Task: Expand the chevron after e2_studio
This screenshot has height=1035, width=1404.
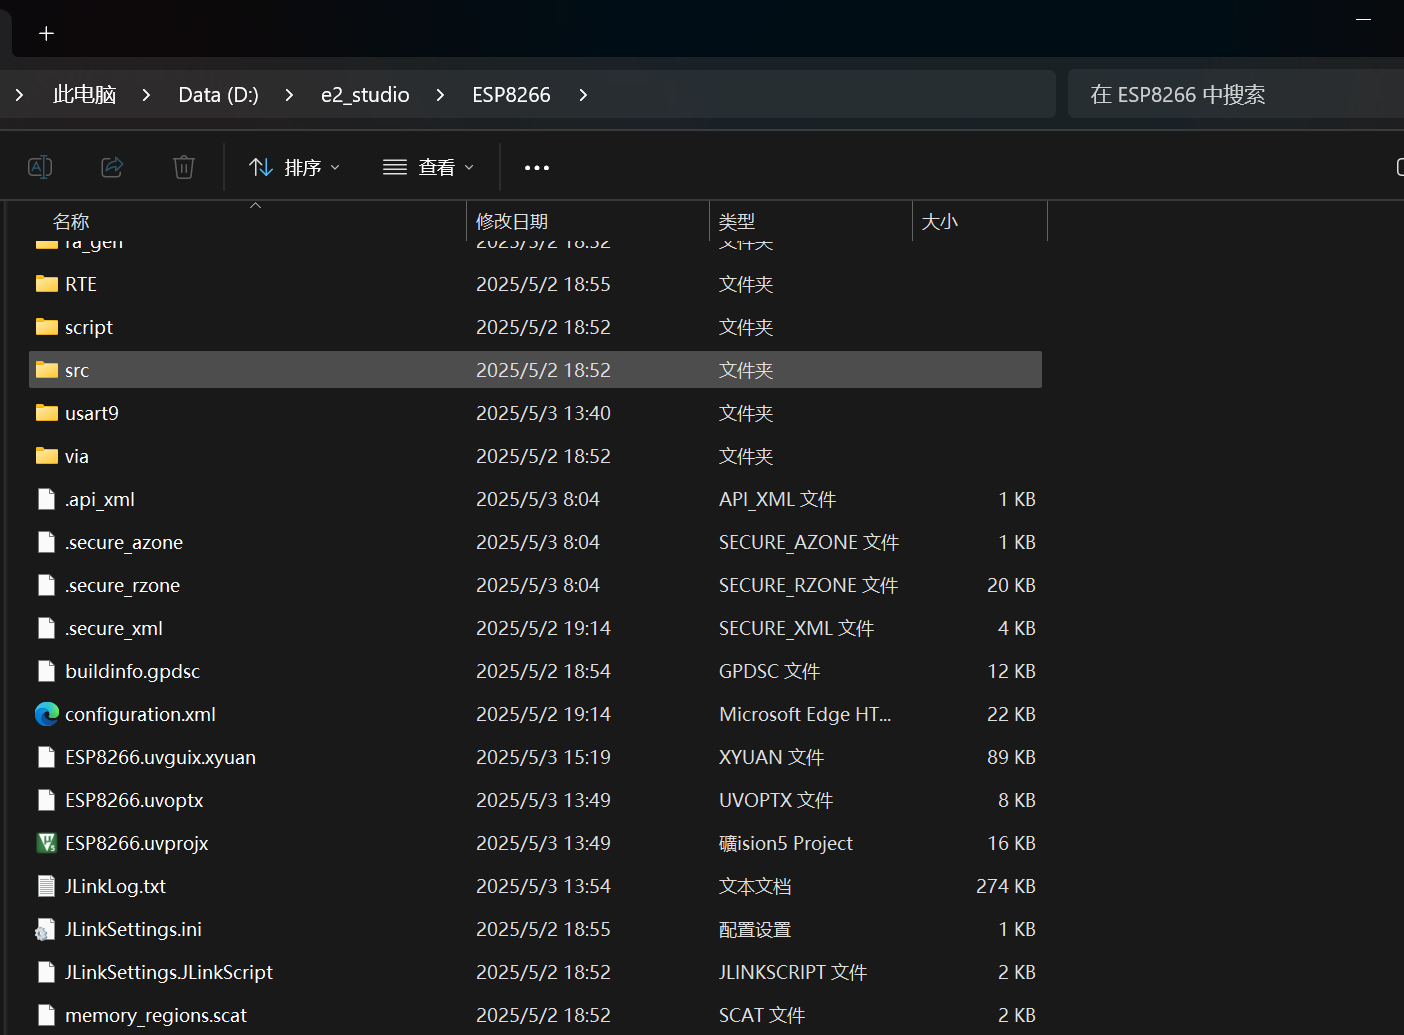Action: [x=440, y=95]
